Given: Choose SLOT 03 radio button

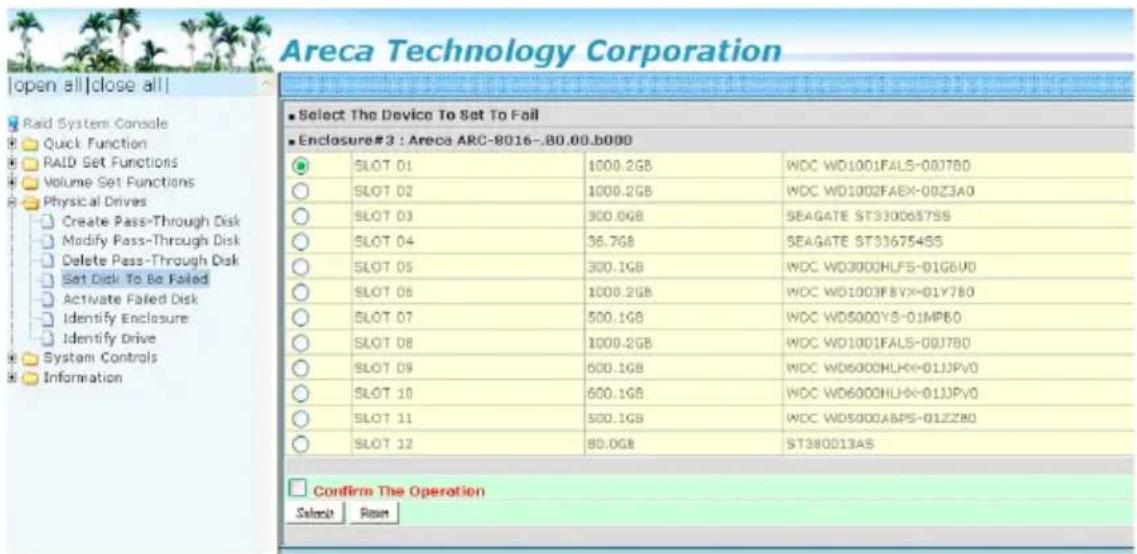Looking at the screenshot, I should pos(300,216).
